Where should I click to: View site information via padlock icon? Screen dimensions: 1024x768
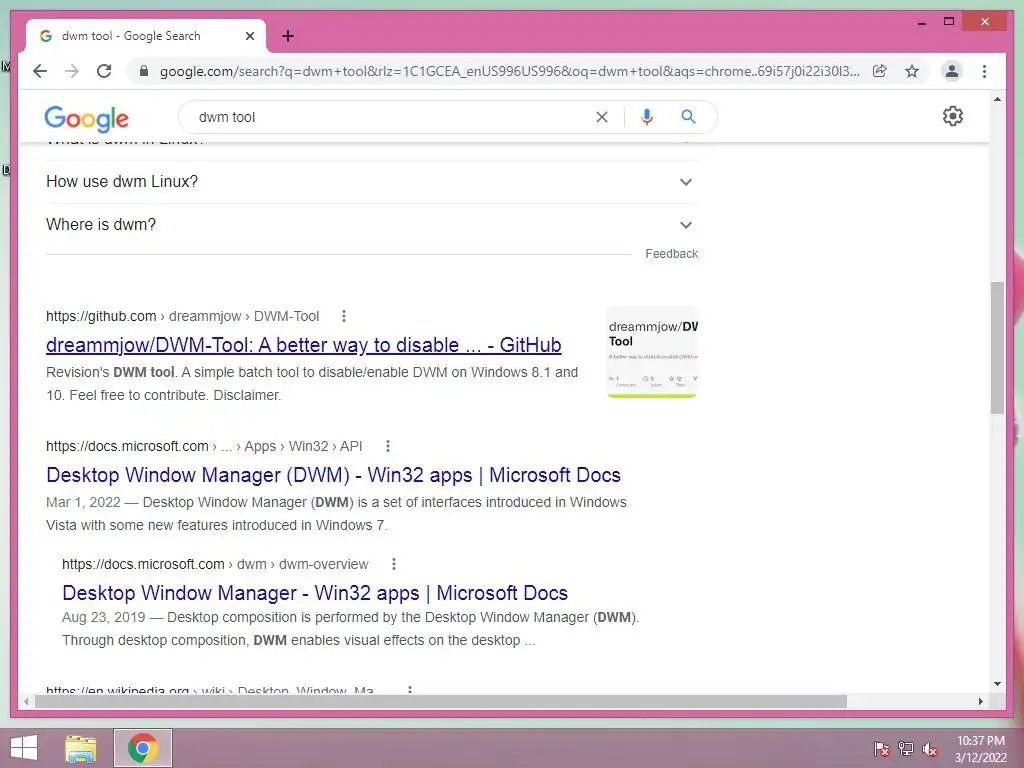pyautogui.click(x=144, y=71)
